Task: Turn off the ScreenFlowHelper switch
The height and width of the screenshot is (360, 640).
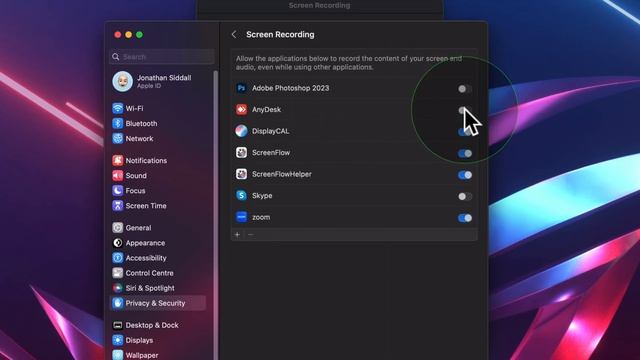Action: 464,175
